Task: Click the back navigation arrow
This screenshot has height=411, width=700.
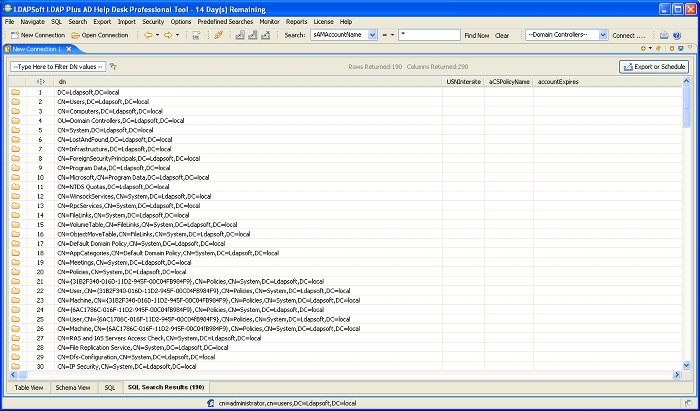Action: point(148,35)
